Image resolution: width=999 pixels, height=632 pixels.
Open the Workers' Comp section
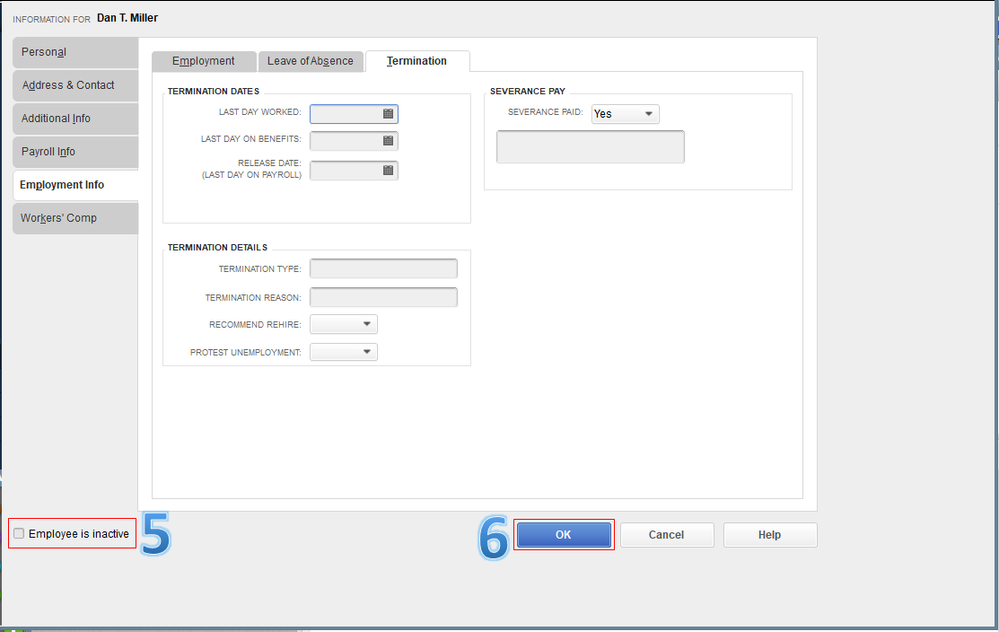click(x=75, y=218)
